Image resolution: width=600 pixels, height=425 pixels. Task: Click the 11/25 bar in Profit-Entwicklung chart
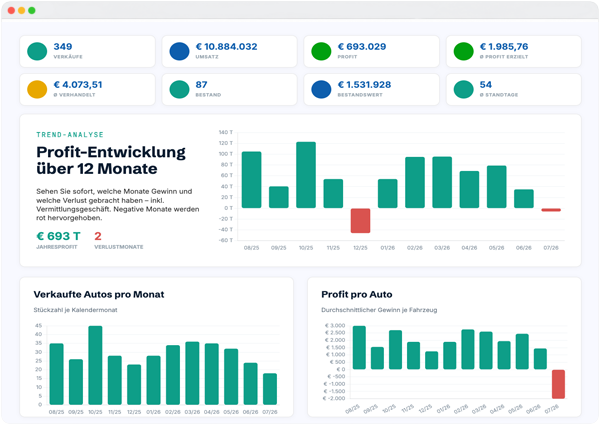333,194
